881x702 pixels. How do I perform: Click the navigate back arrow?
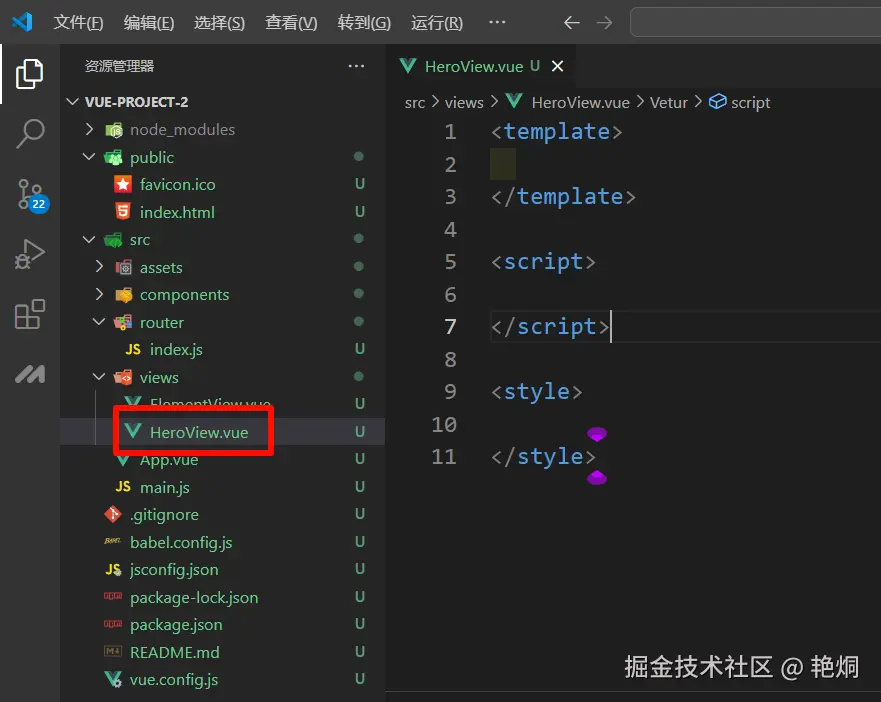click(570, 22)
